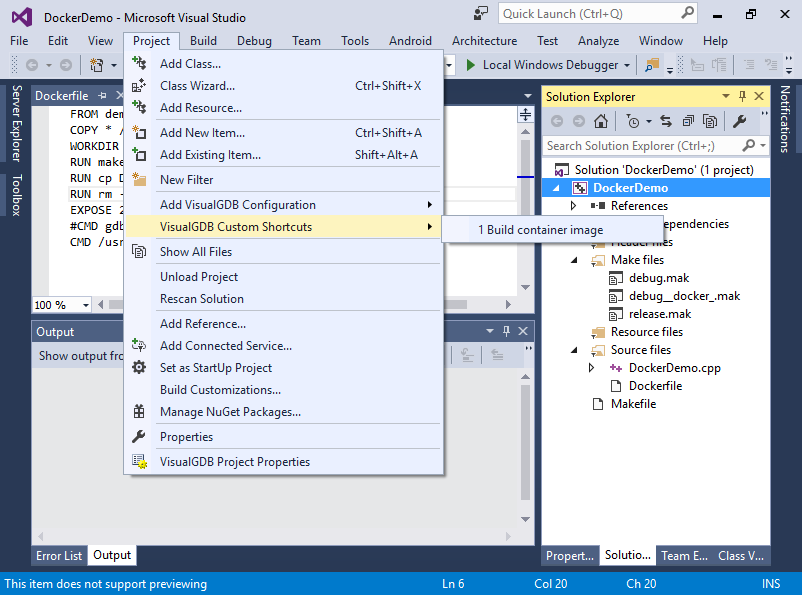This screenshot has height=595, width=802.
Task: Expand the DockerDemo.cpp node
Action: coord(591,368)
